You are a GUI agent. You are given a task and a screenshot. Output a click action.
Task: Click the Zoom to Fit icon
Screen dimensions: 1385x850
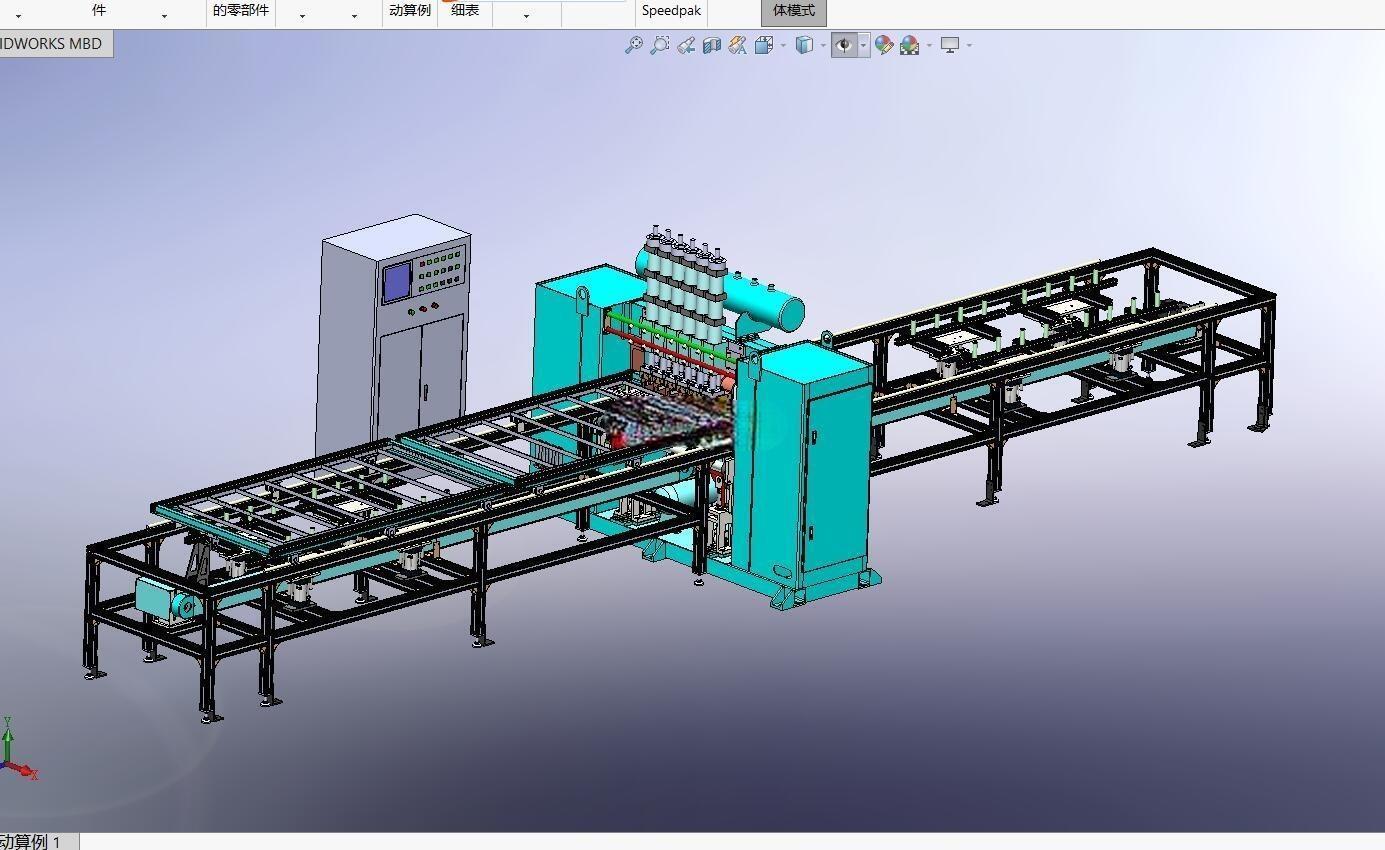pos(633,45)
